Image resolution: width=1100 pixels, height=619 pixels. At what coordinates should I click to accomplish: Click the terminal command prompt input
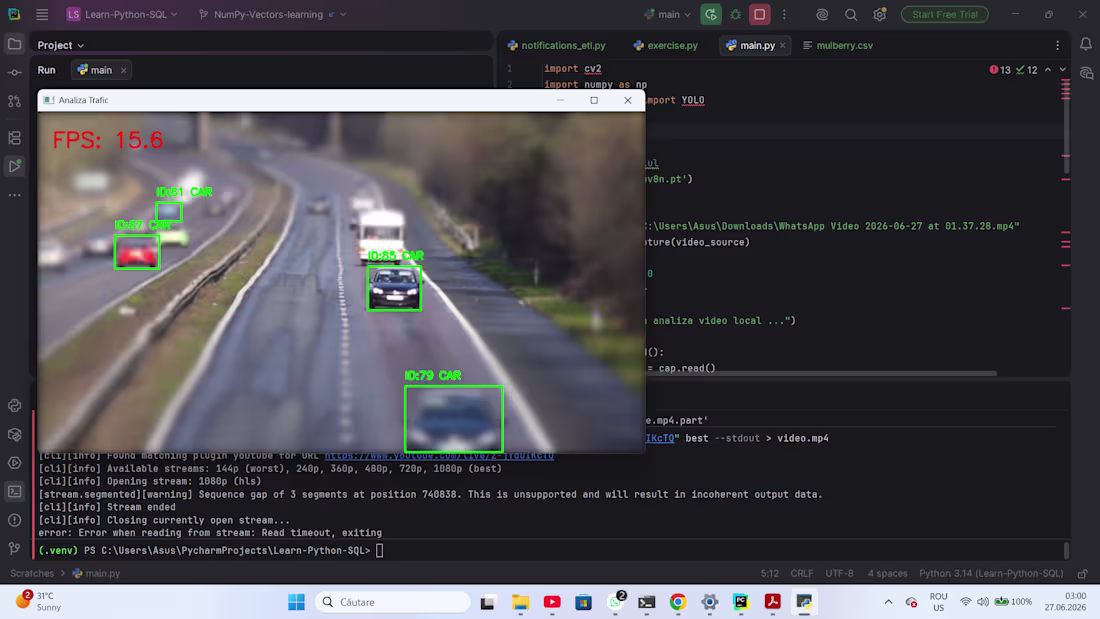point(380,551)
